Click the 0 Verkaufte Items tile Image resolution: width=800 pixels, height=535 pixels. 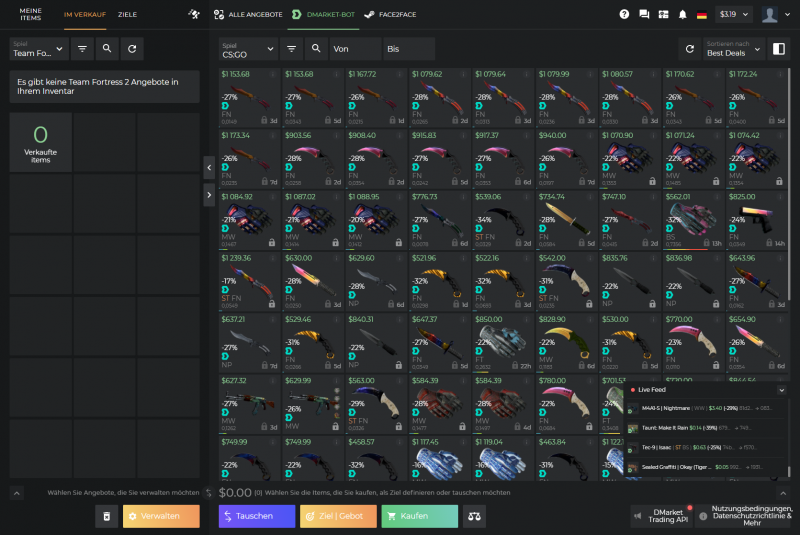pyautogui.click(x=41, y=142)
